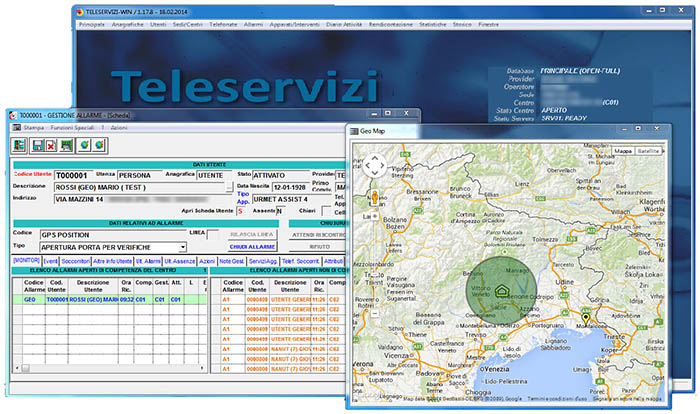Select the Note Gest. tab
This screenshot has height=414, width=700.
(232, 261)
